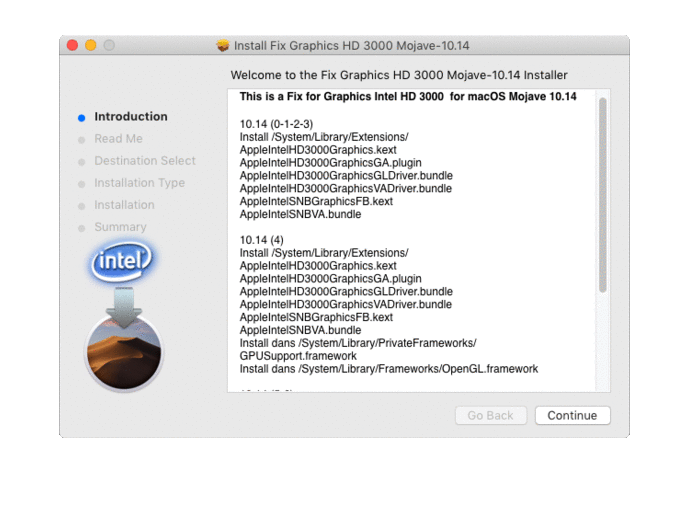Screen dimensions: 688x506
Task: Click the Go Back button
Action: point(490,415)
